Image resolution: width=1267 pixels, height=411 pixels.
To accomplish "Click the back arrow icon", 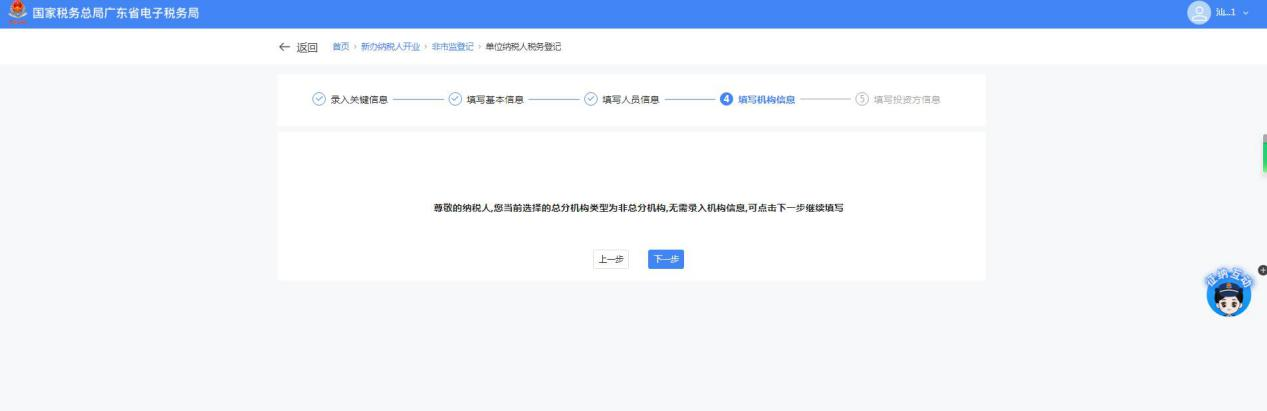I will tap(286, 48).
